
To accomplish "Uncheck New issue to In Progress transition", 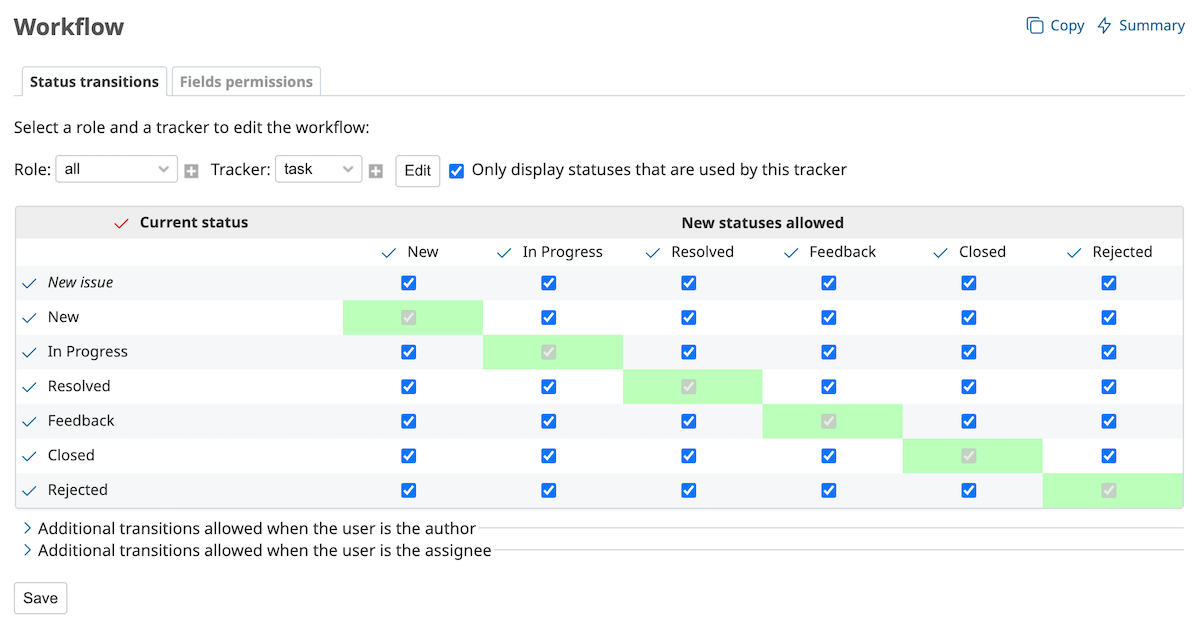I will (x=548, y=283).
